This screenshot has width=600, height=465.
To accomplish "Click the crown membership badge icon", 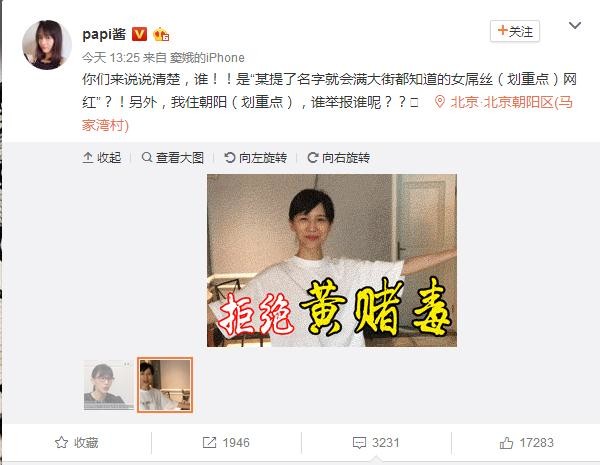I will (x=161, y=35).
